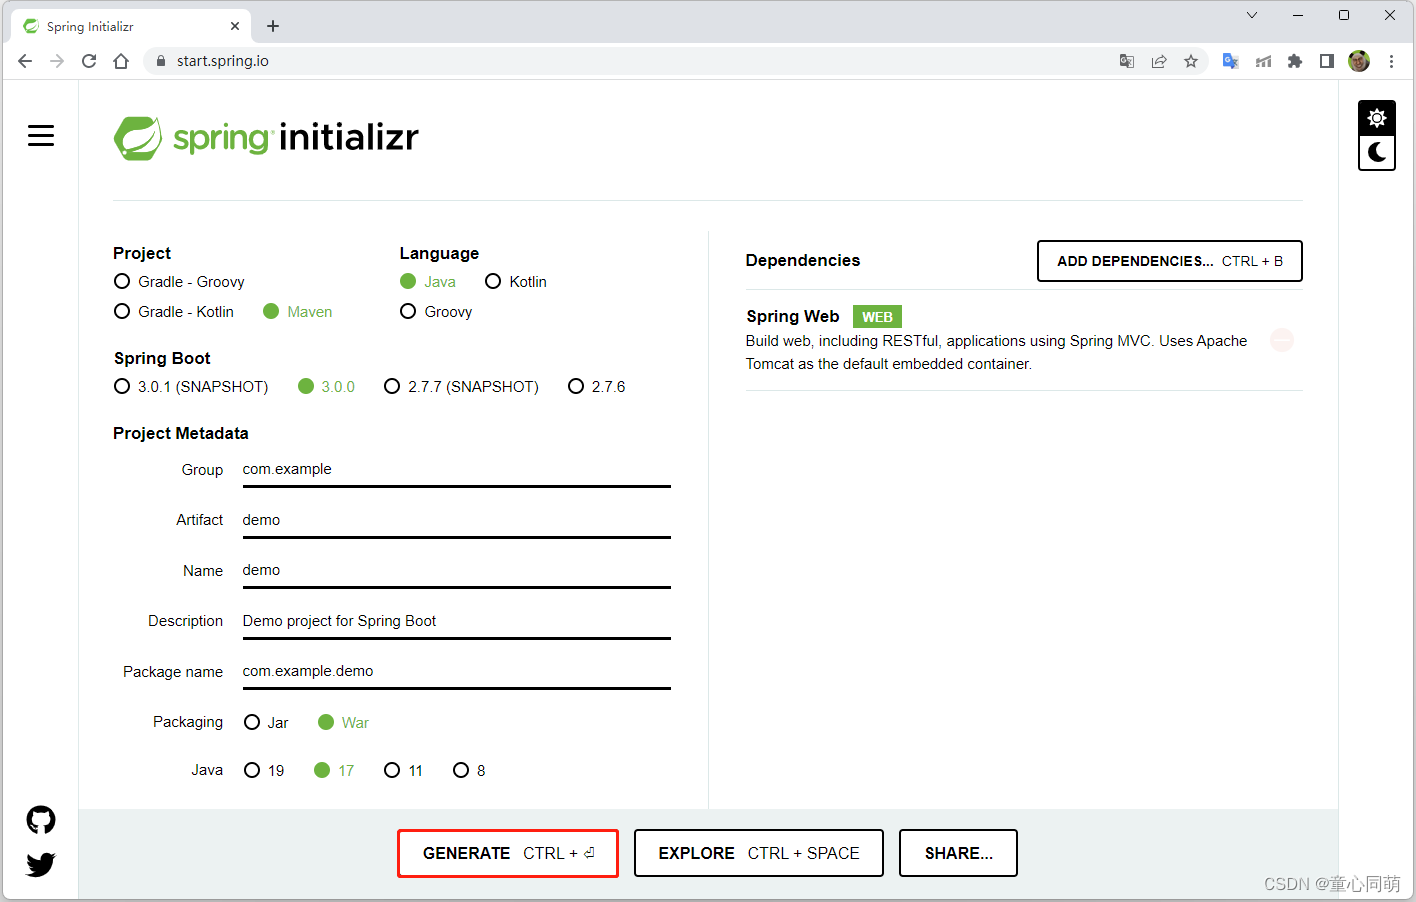Image resolution: width=1416 pixels, height=902 pixels.
Task: Translate this page icon in address bar
Action: tap(1127, 61)
